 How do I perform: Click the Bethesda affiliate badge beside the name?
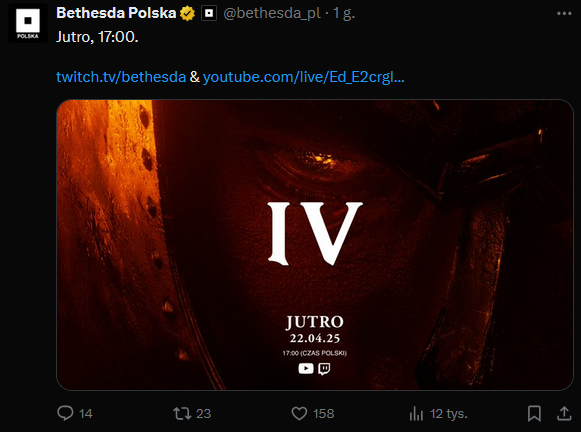[209, 14]
